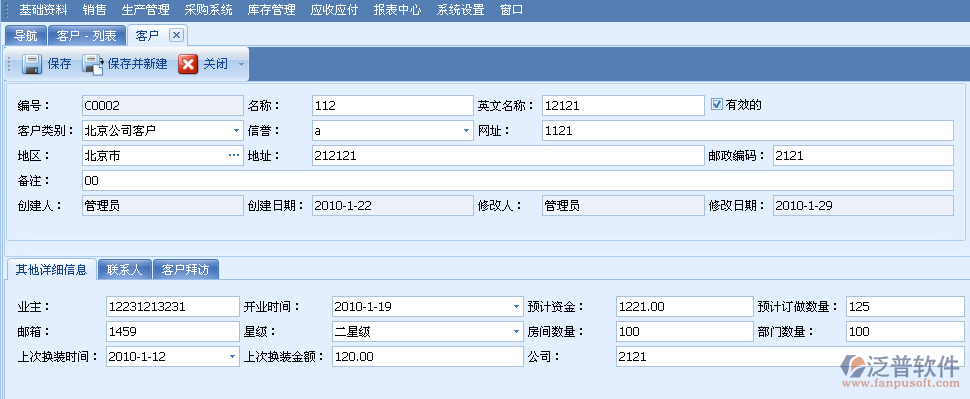Switch to the 联系人 tab

124,270
